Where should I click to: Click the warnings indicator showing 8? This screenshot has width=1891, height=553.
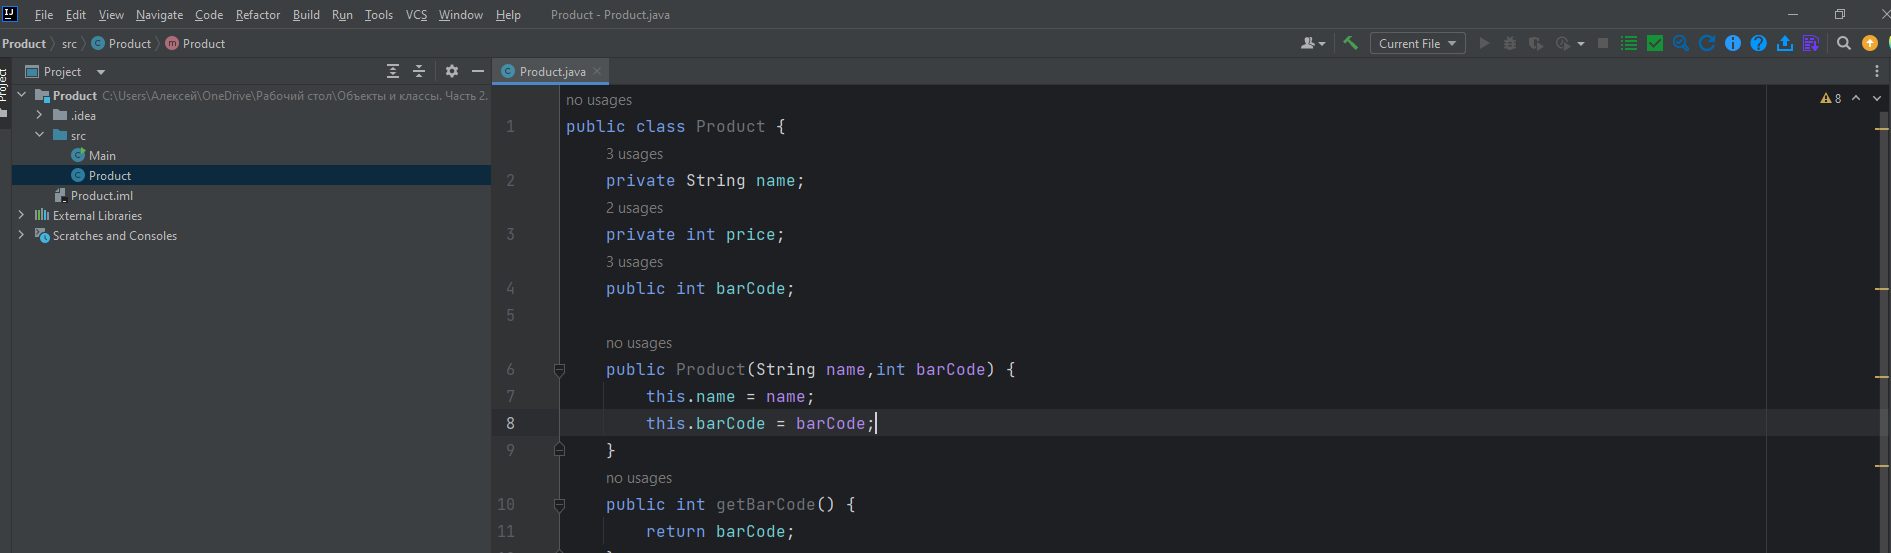[x=1831, y=98]
